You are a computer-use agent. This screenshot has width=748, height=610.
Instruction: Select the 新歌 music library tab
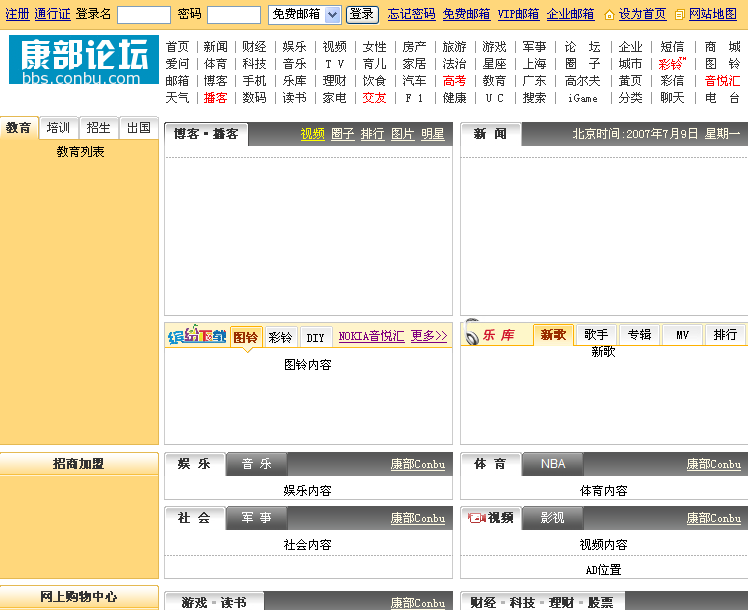coord(553,334)
